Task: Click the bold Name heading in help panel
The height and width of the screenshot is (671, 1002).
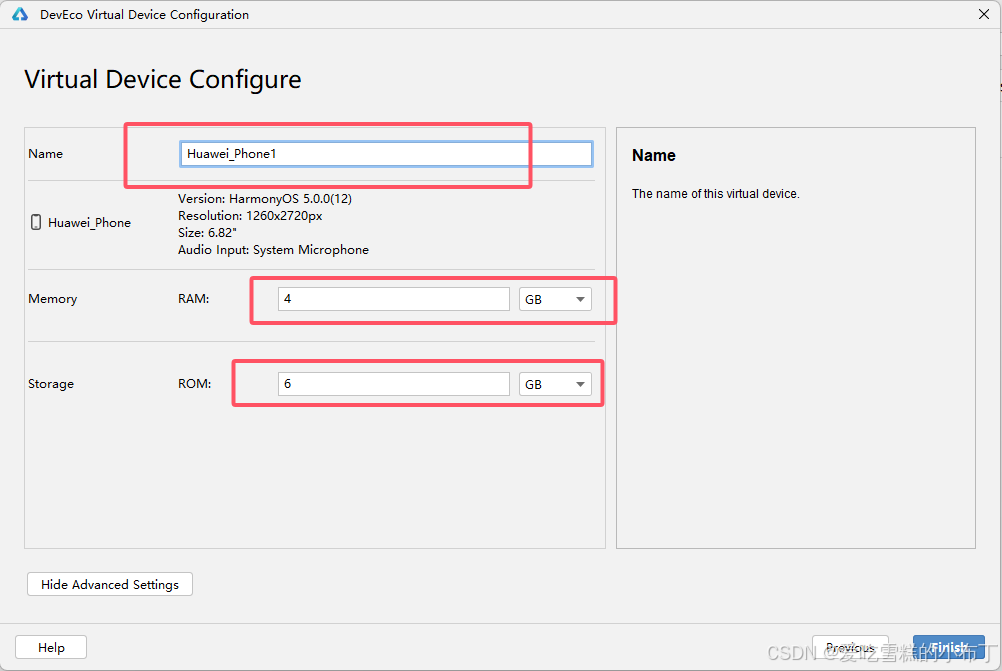Action: pyautogui.click(x=654, y=155)
